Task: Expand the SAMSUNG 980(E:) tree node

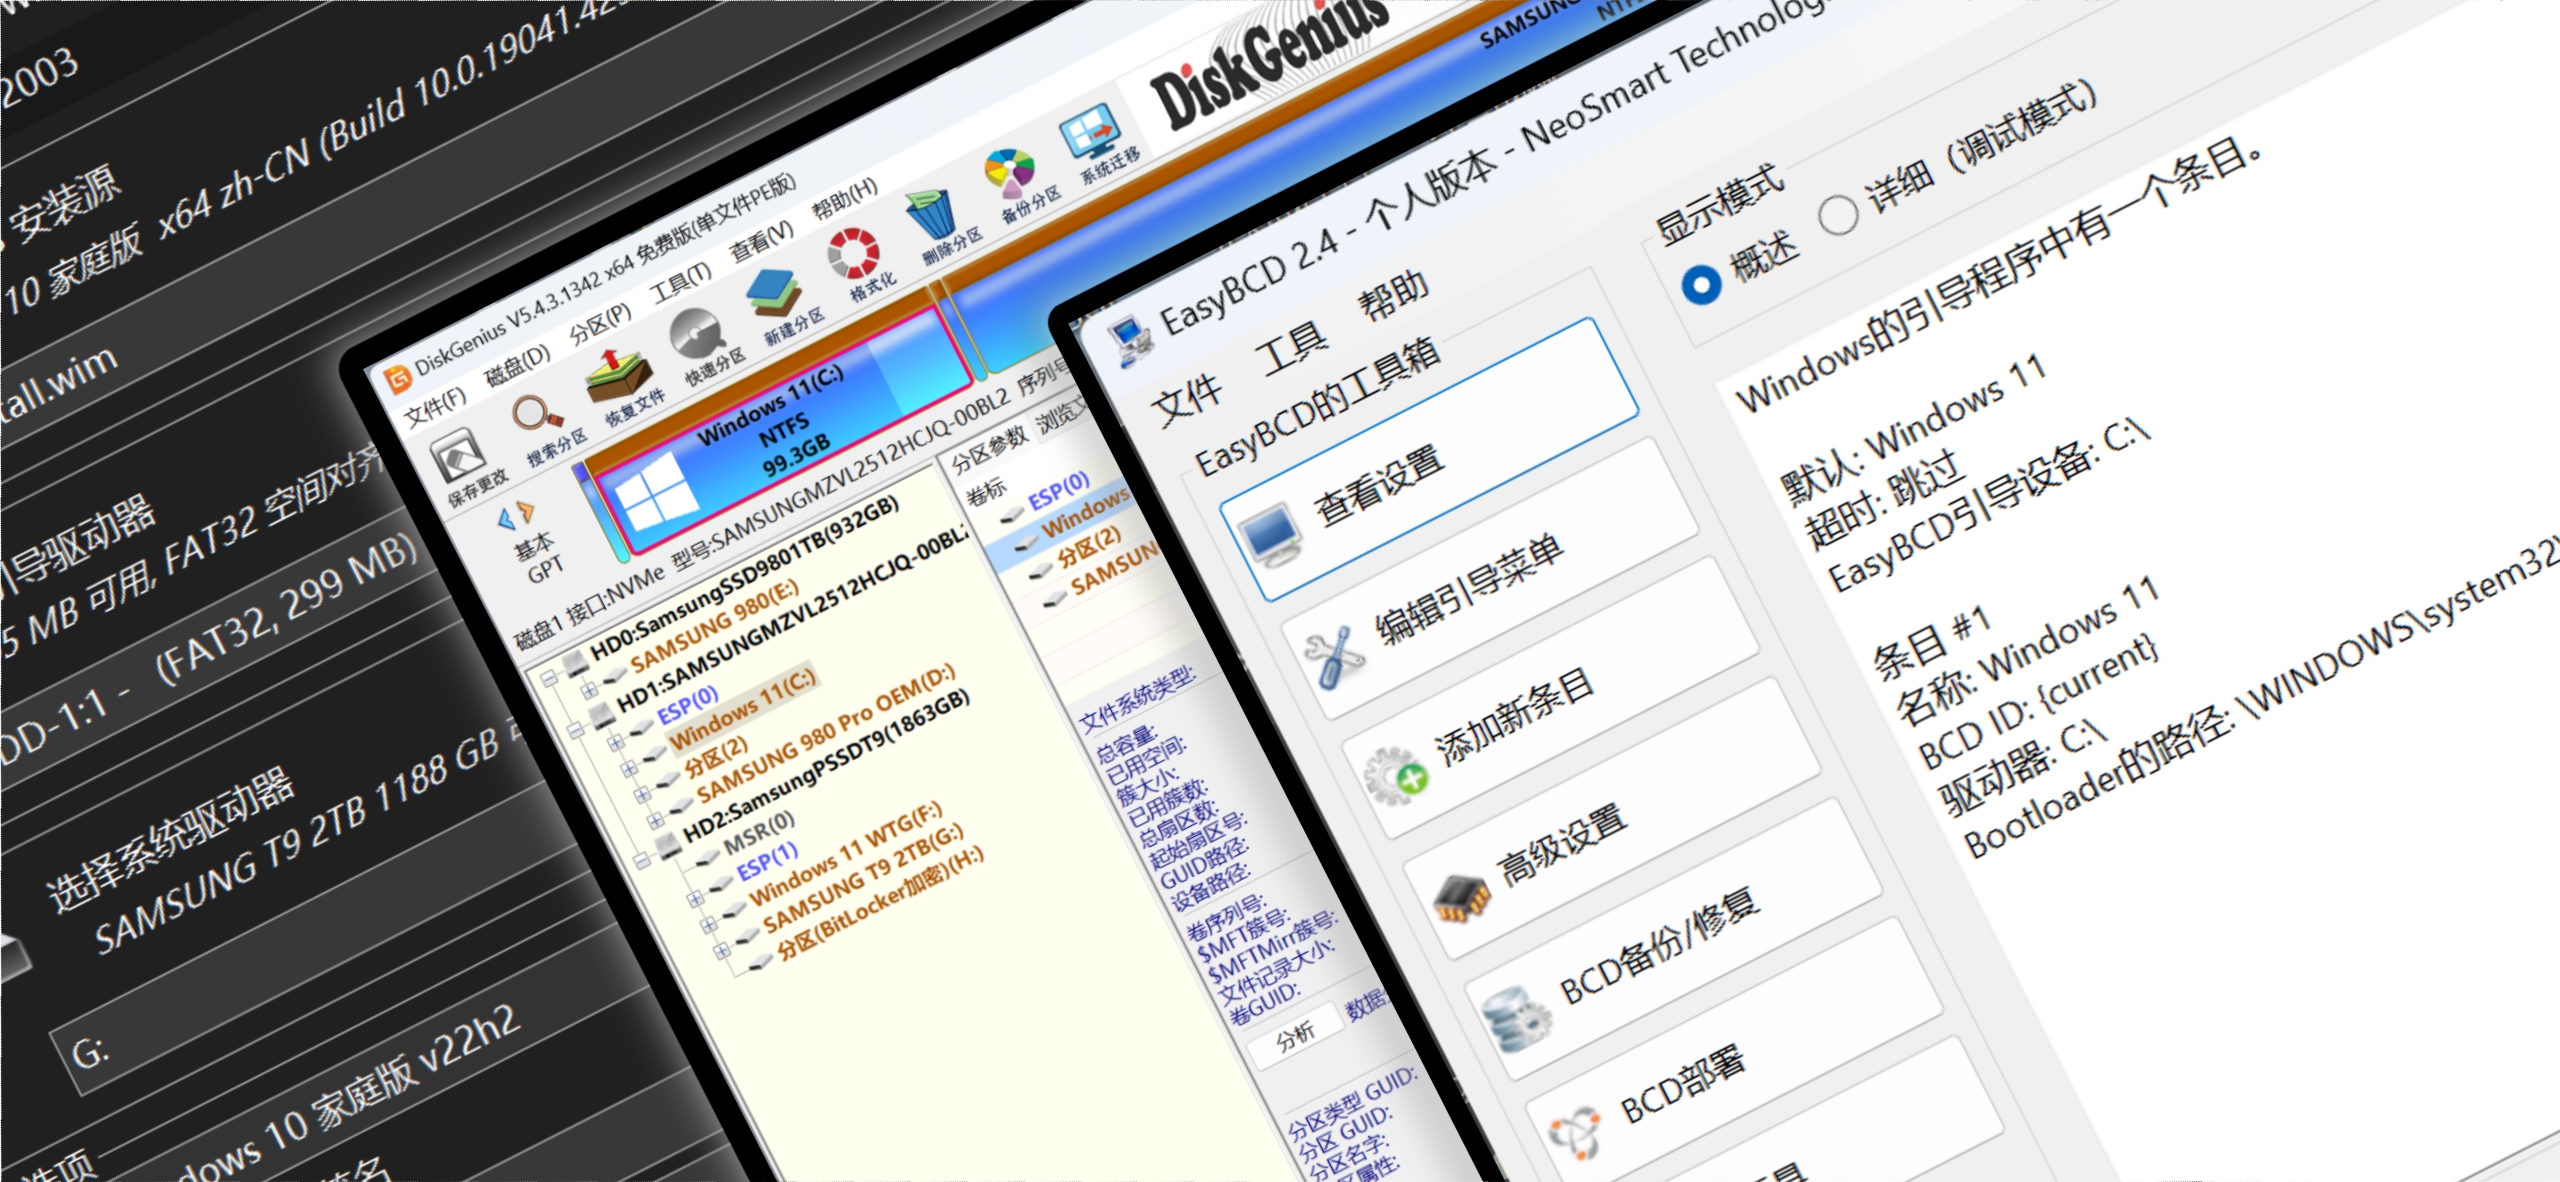Action: point(588,689)
